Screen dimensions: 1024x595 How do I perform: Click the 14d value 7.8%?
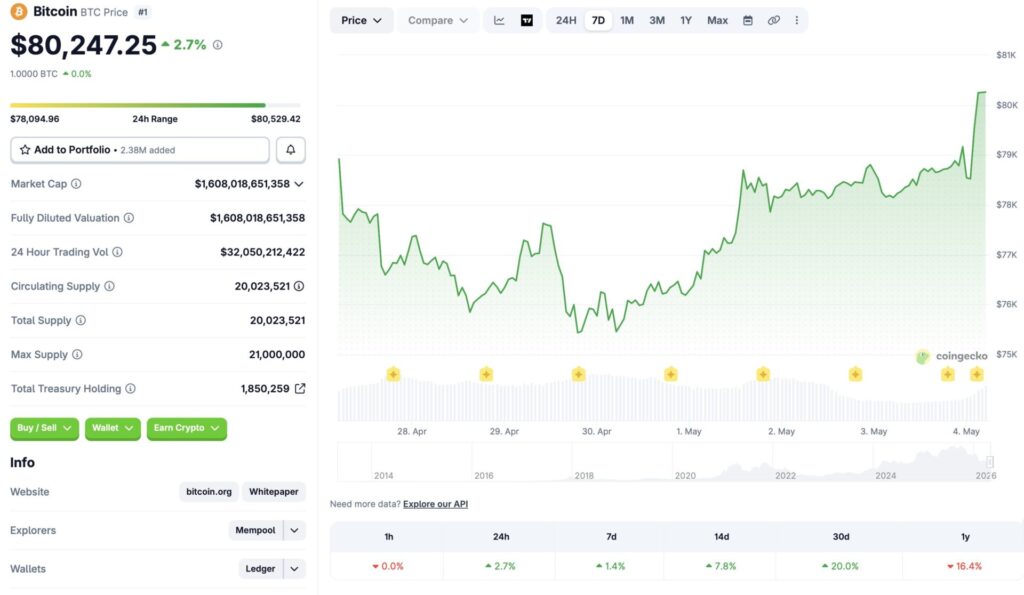pos(721,566)
